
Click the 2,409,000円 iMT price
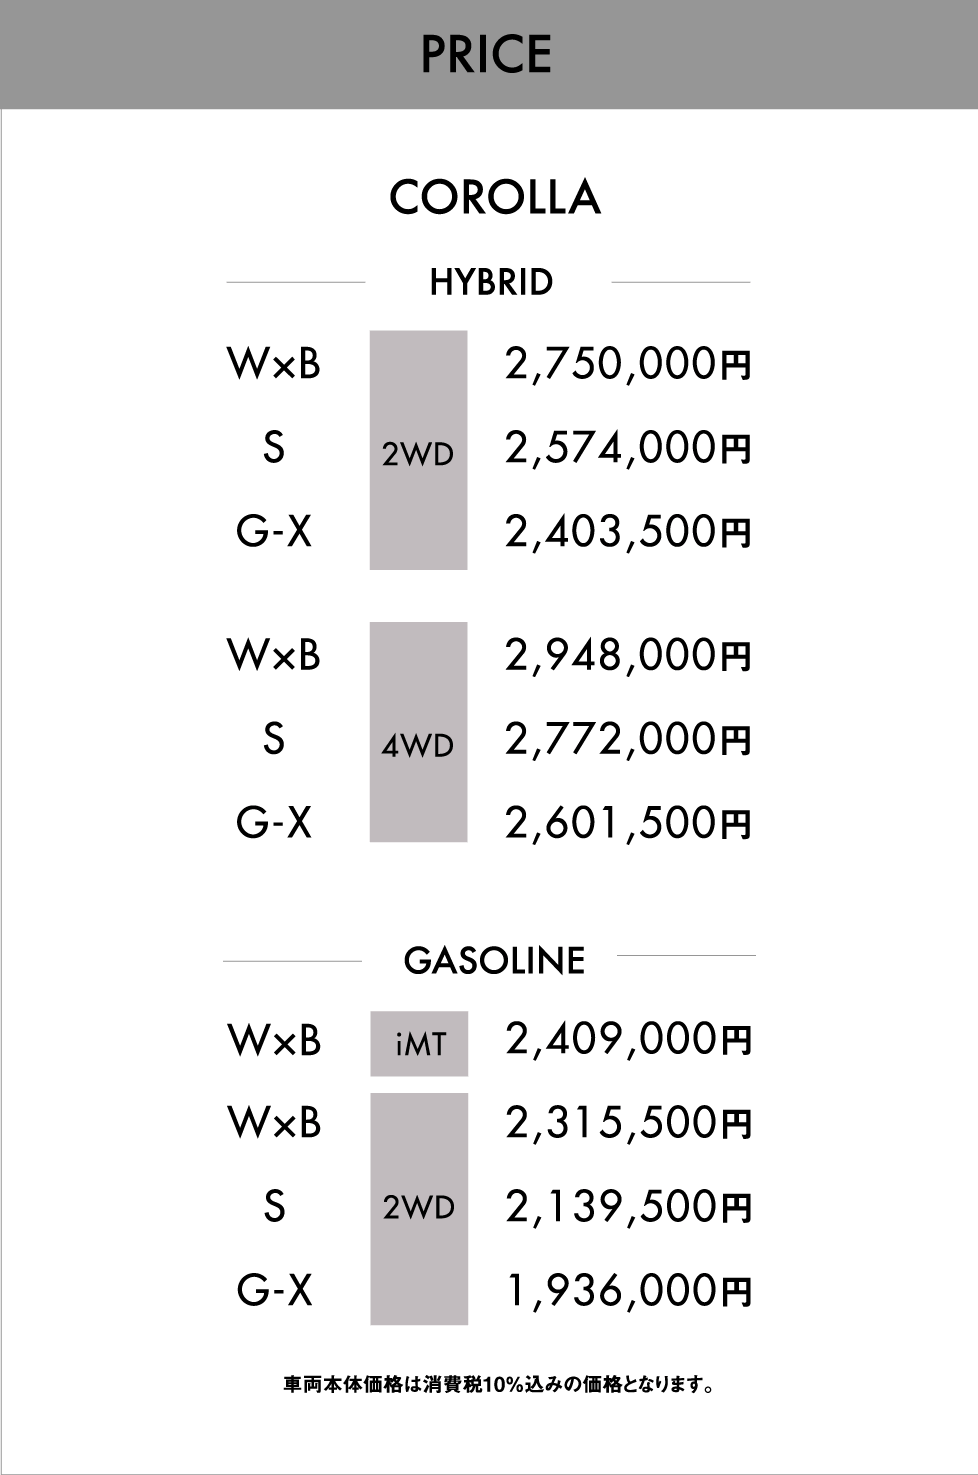628,1040
